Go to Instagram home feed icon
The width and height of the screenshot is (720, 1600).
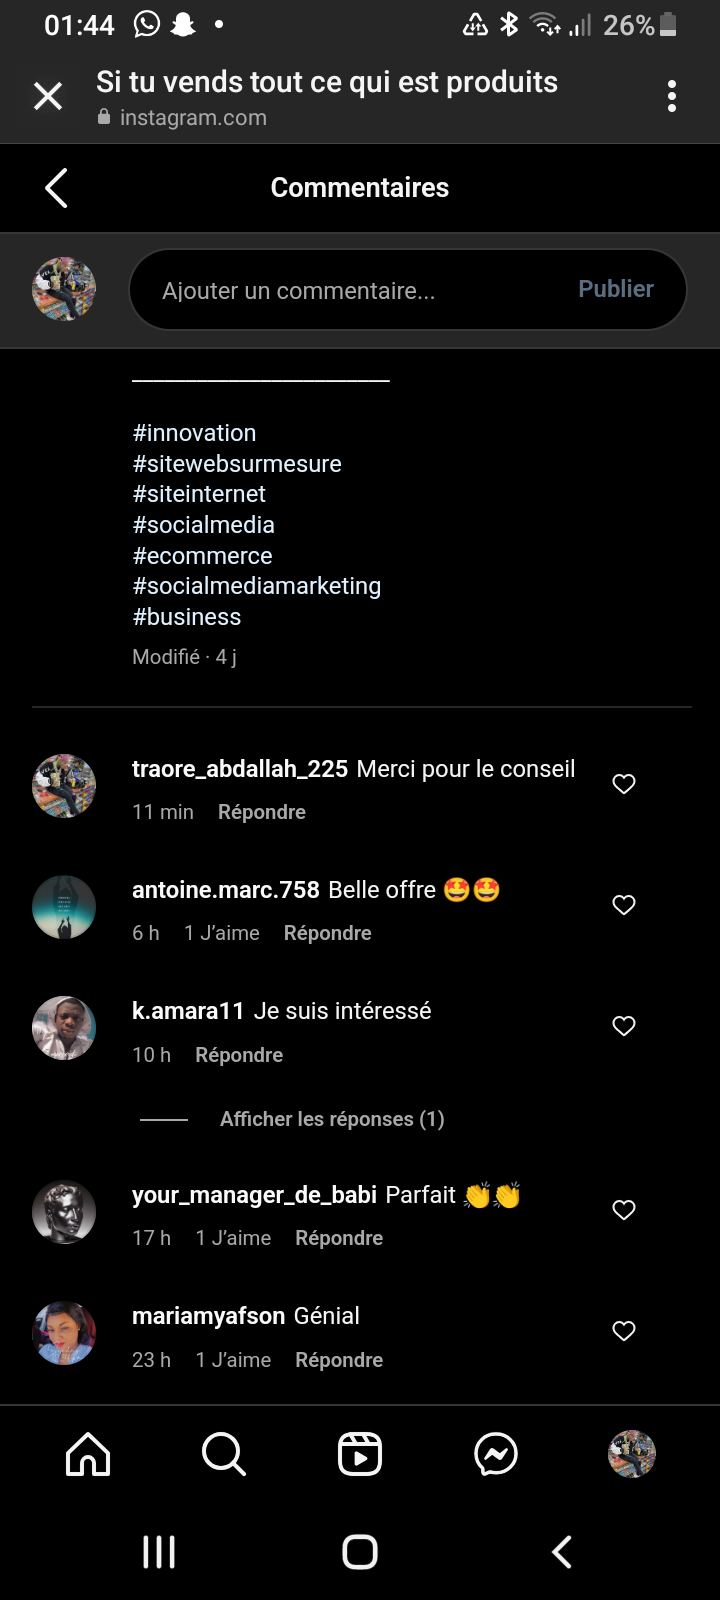(x=88, y=1454)
